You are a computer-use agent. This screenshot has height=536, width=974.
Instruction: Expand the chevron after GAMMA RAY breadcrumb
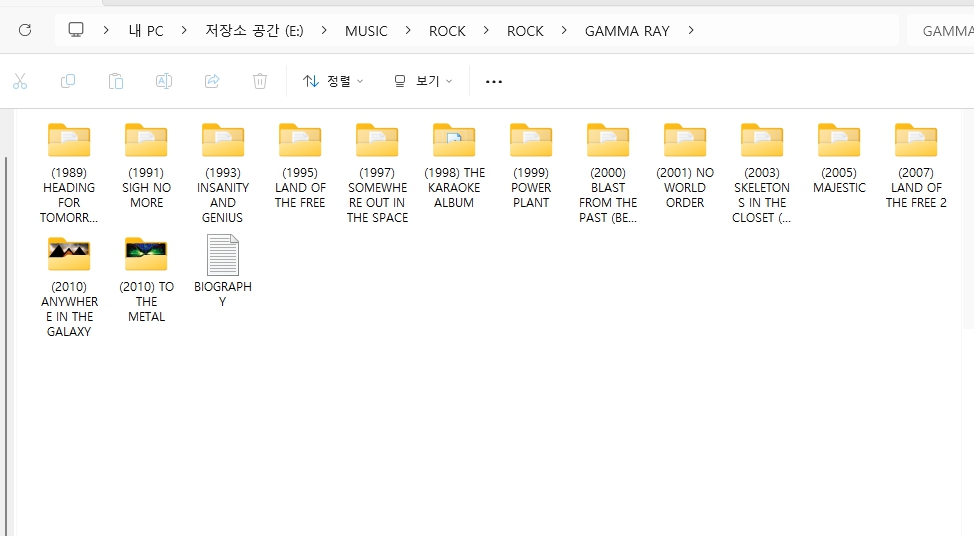(x=691, y=30)
